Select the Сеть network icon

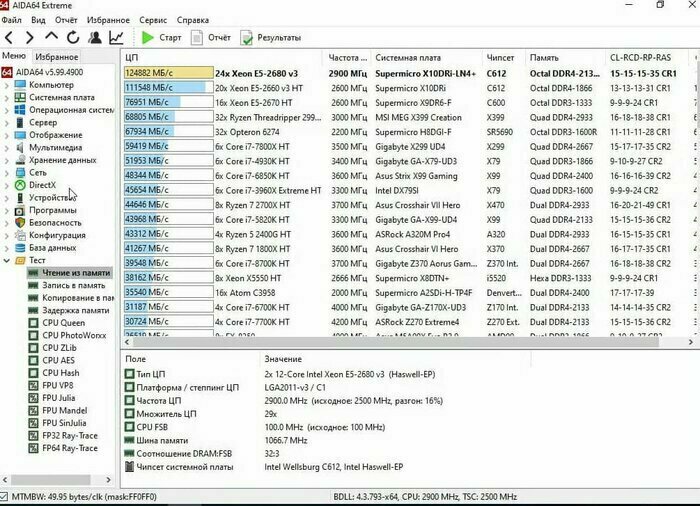coord(20,172)
